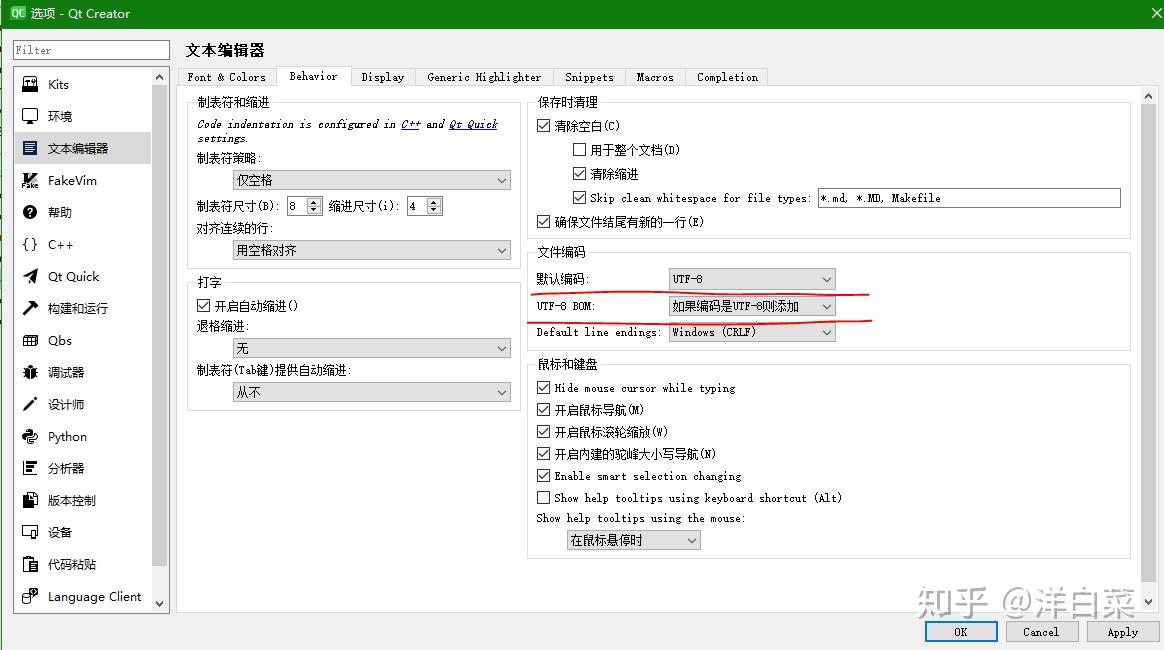
Task: Uncheck 清除空白(C) option
Action: tap(543, 126)
